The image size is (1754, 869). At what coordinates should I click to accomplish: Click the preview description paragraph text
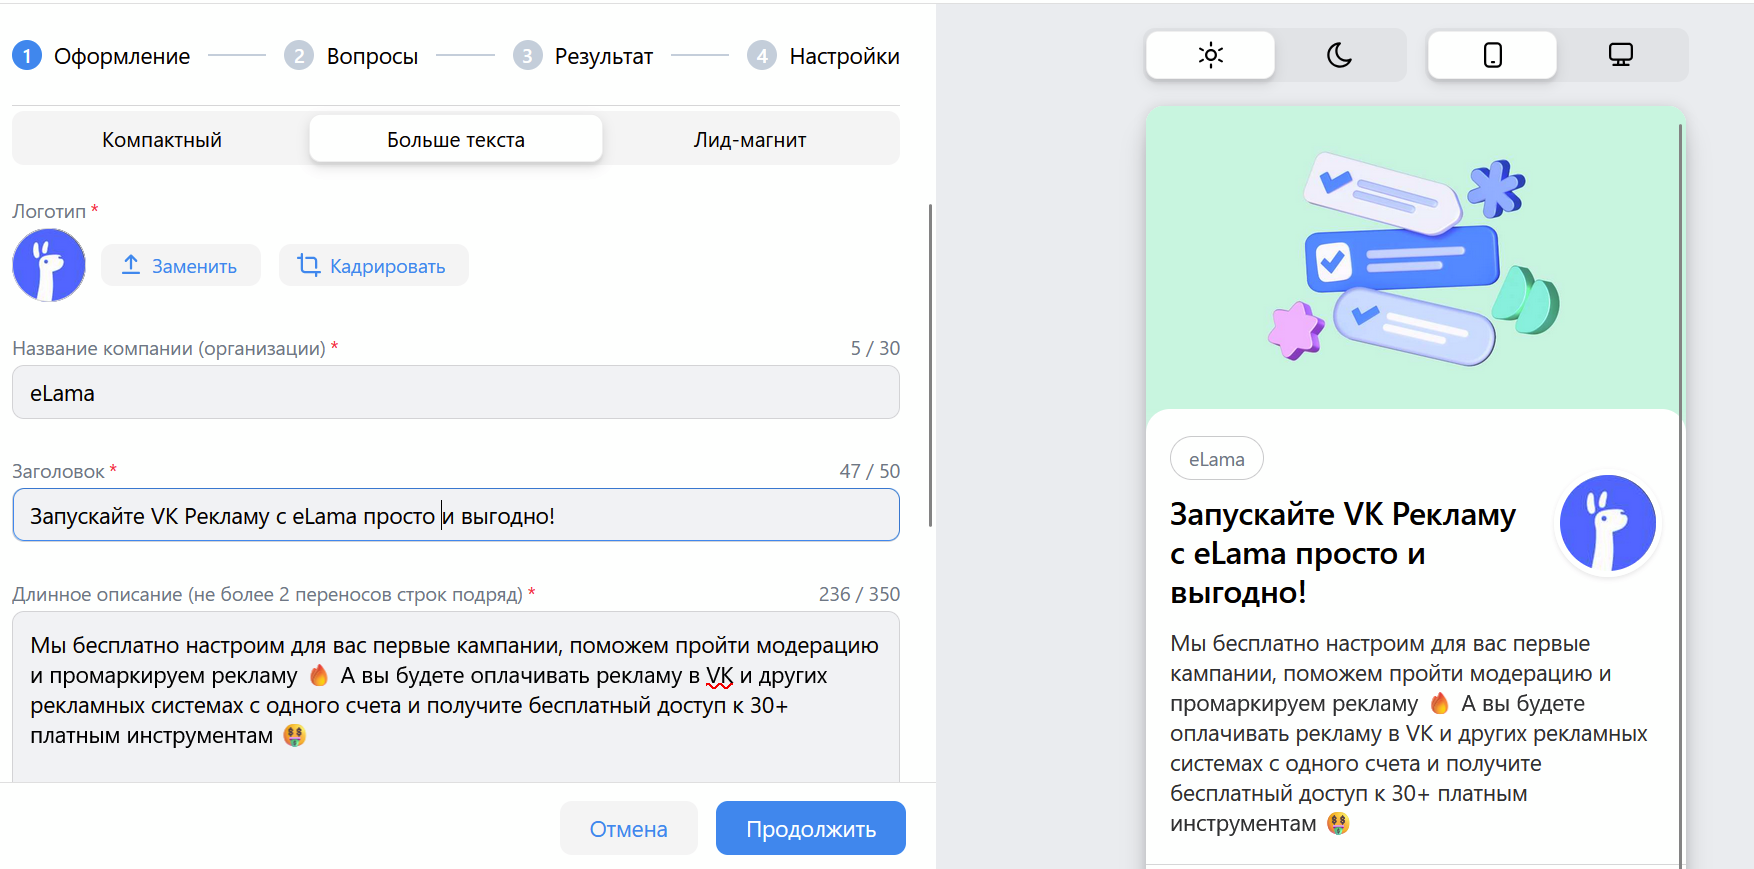pos(1409,733)
